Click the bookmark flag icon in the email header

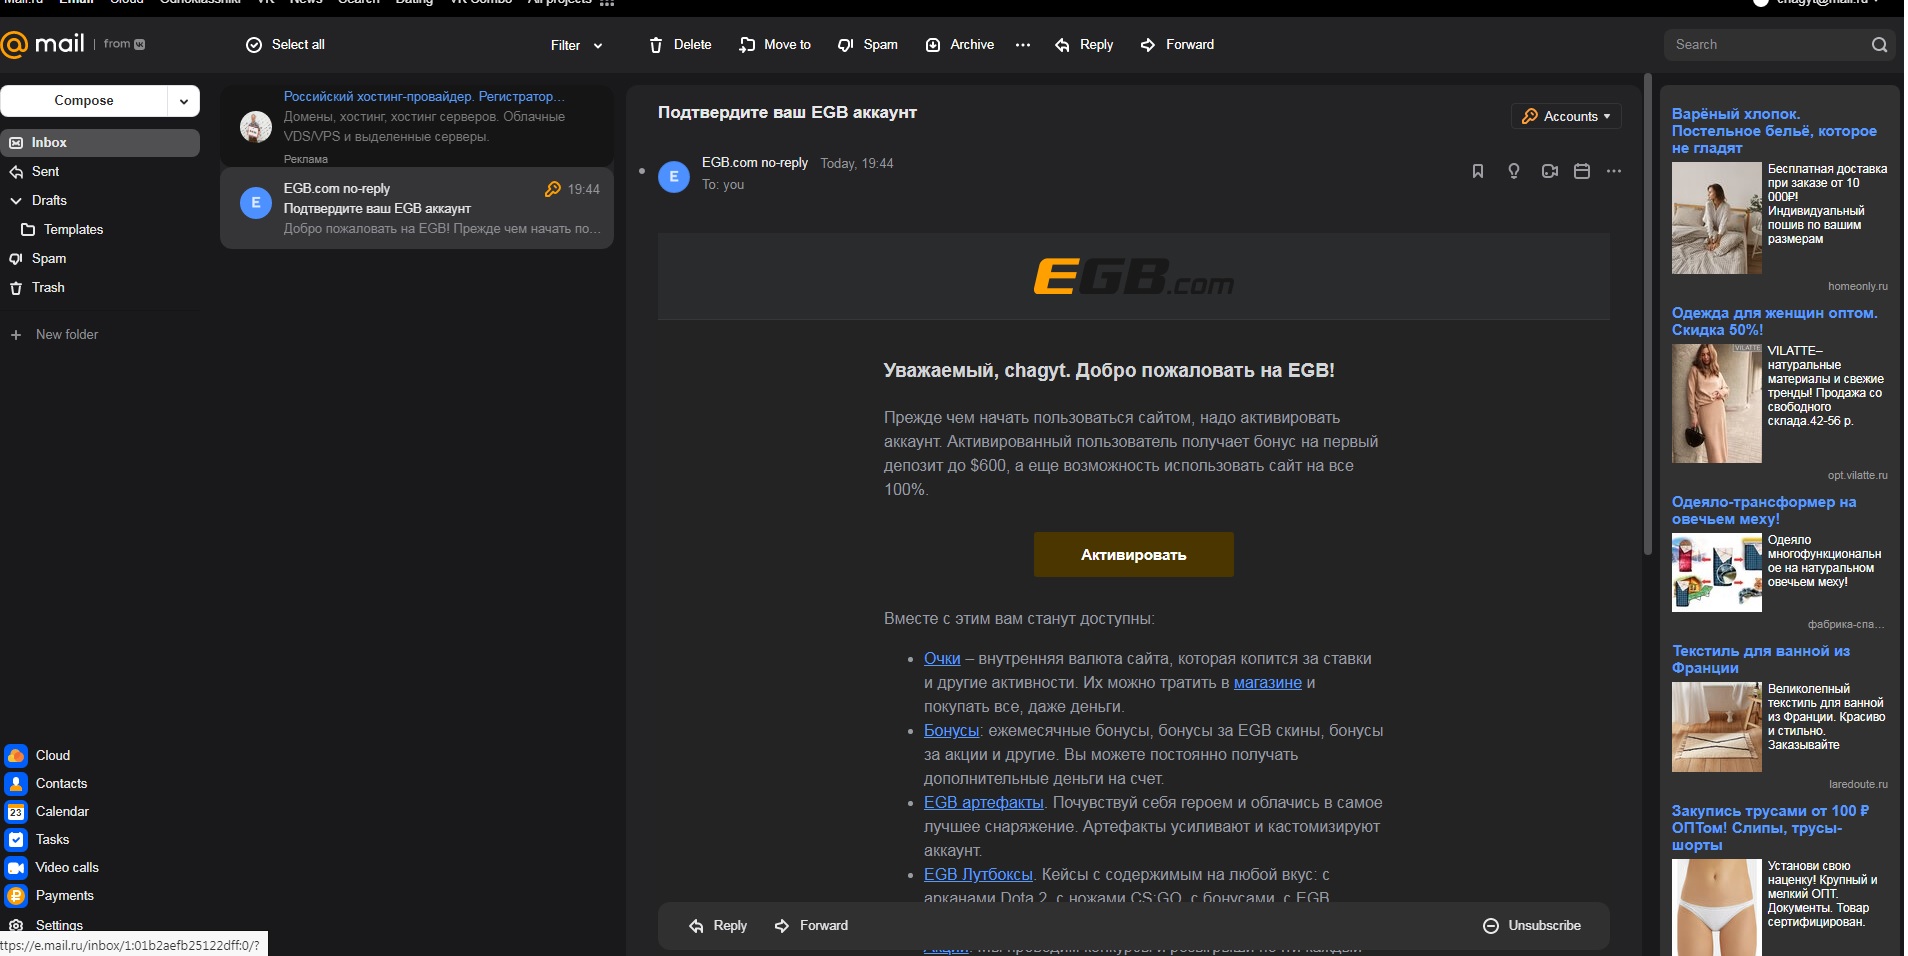1478,171
